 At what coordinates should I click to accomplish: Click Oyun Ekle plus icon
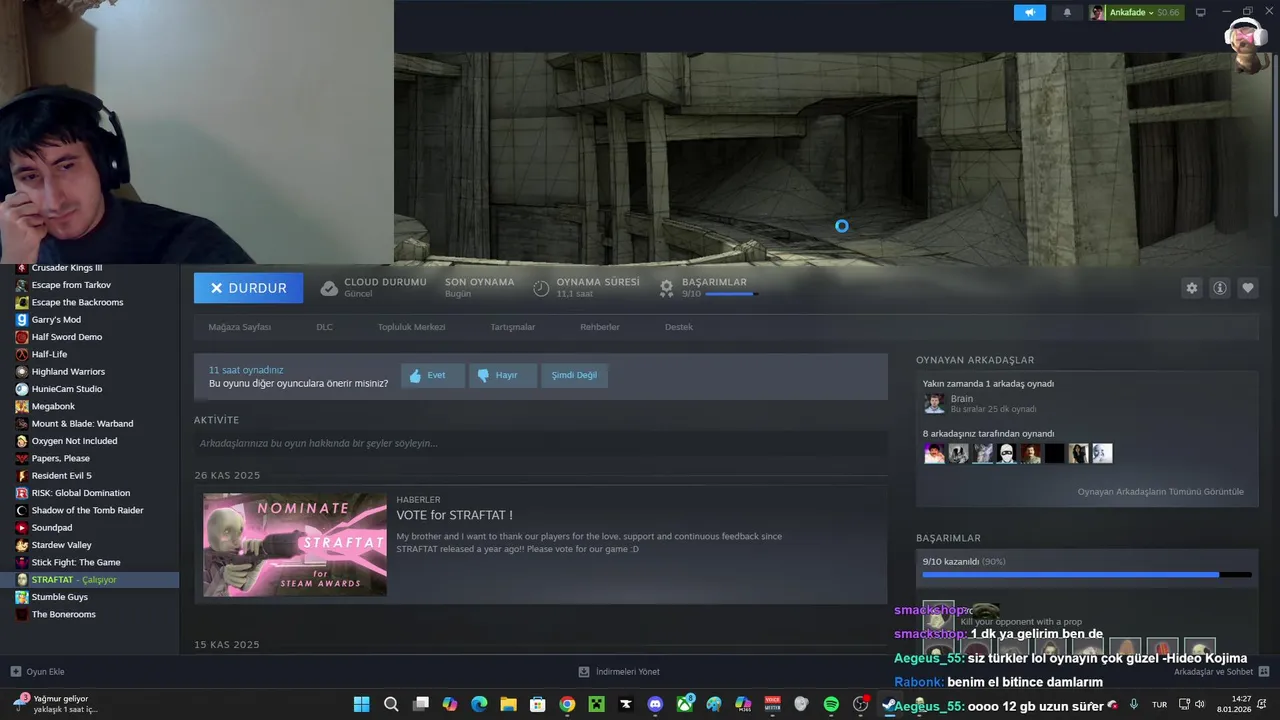tap(15, 672)
